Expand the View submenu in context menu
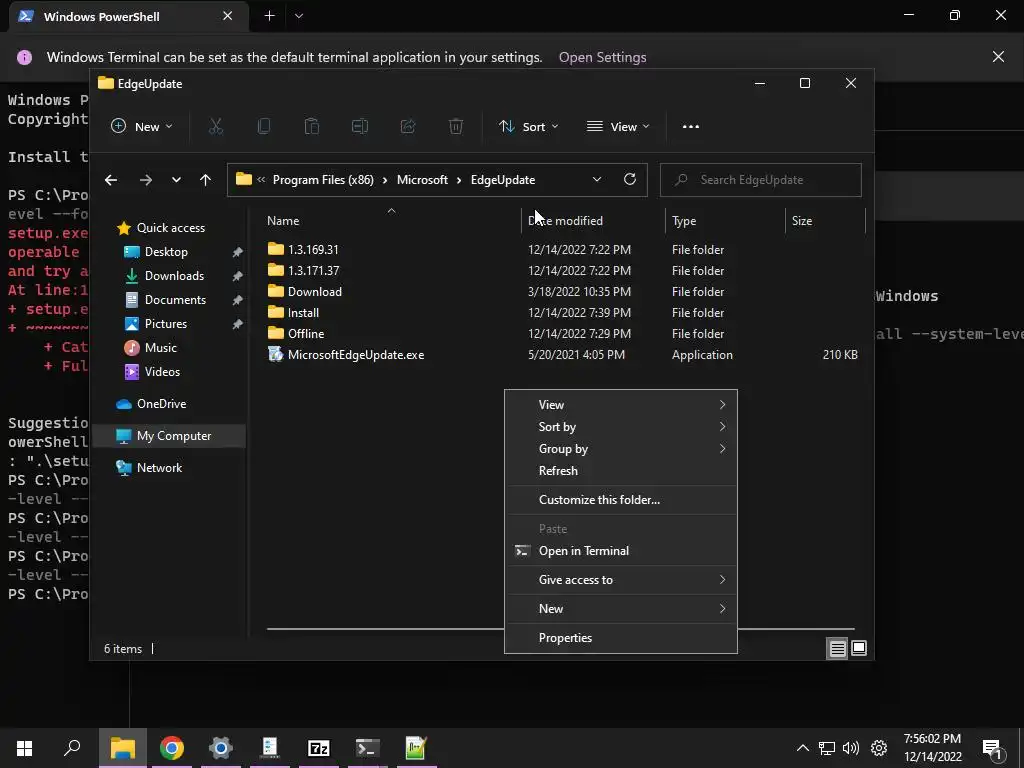 (621, 405)
